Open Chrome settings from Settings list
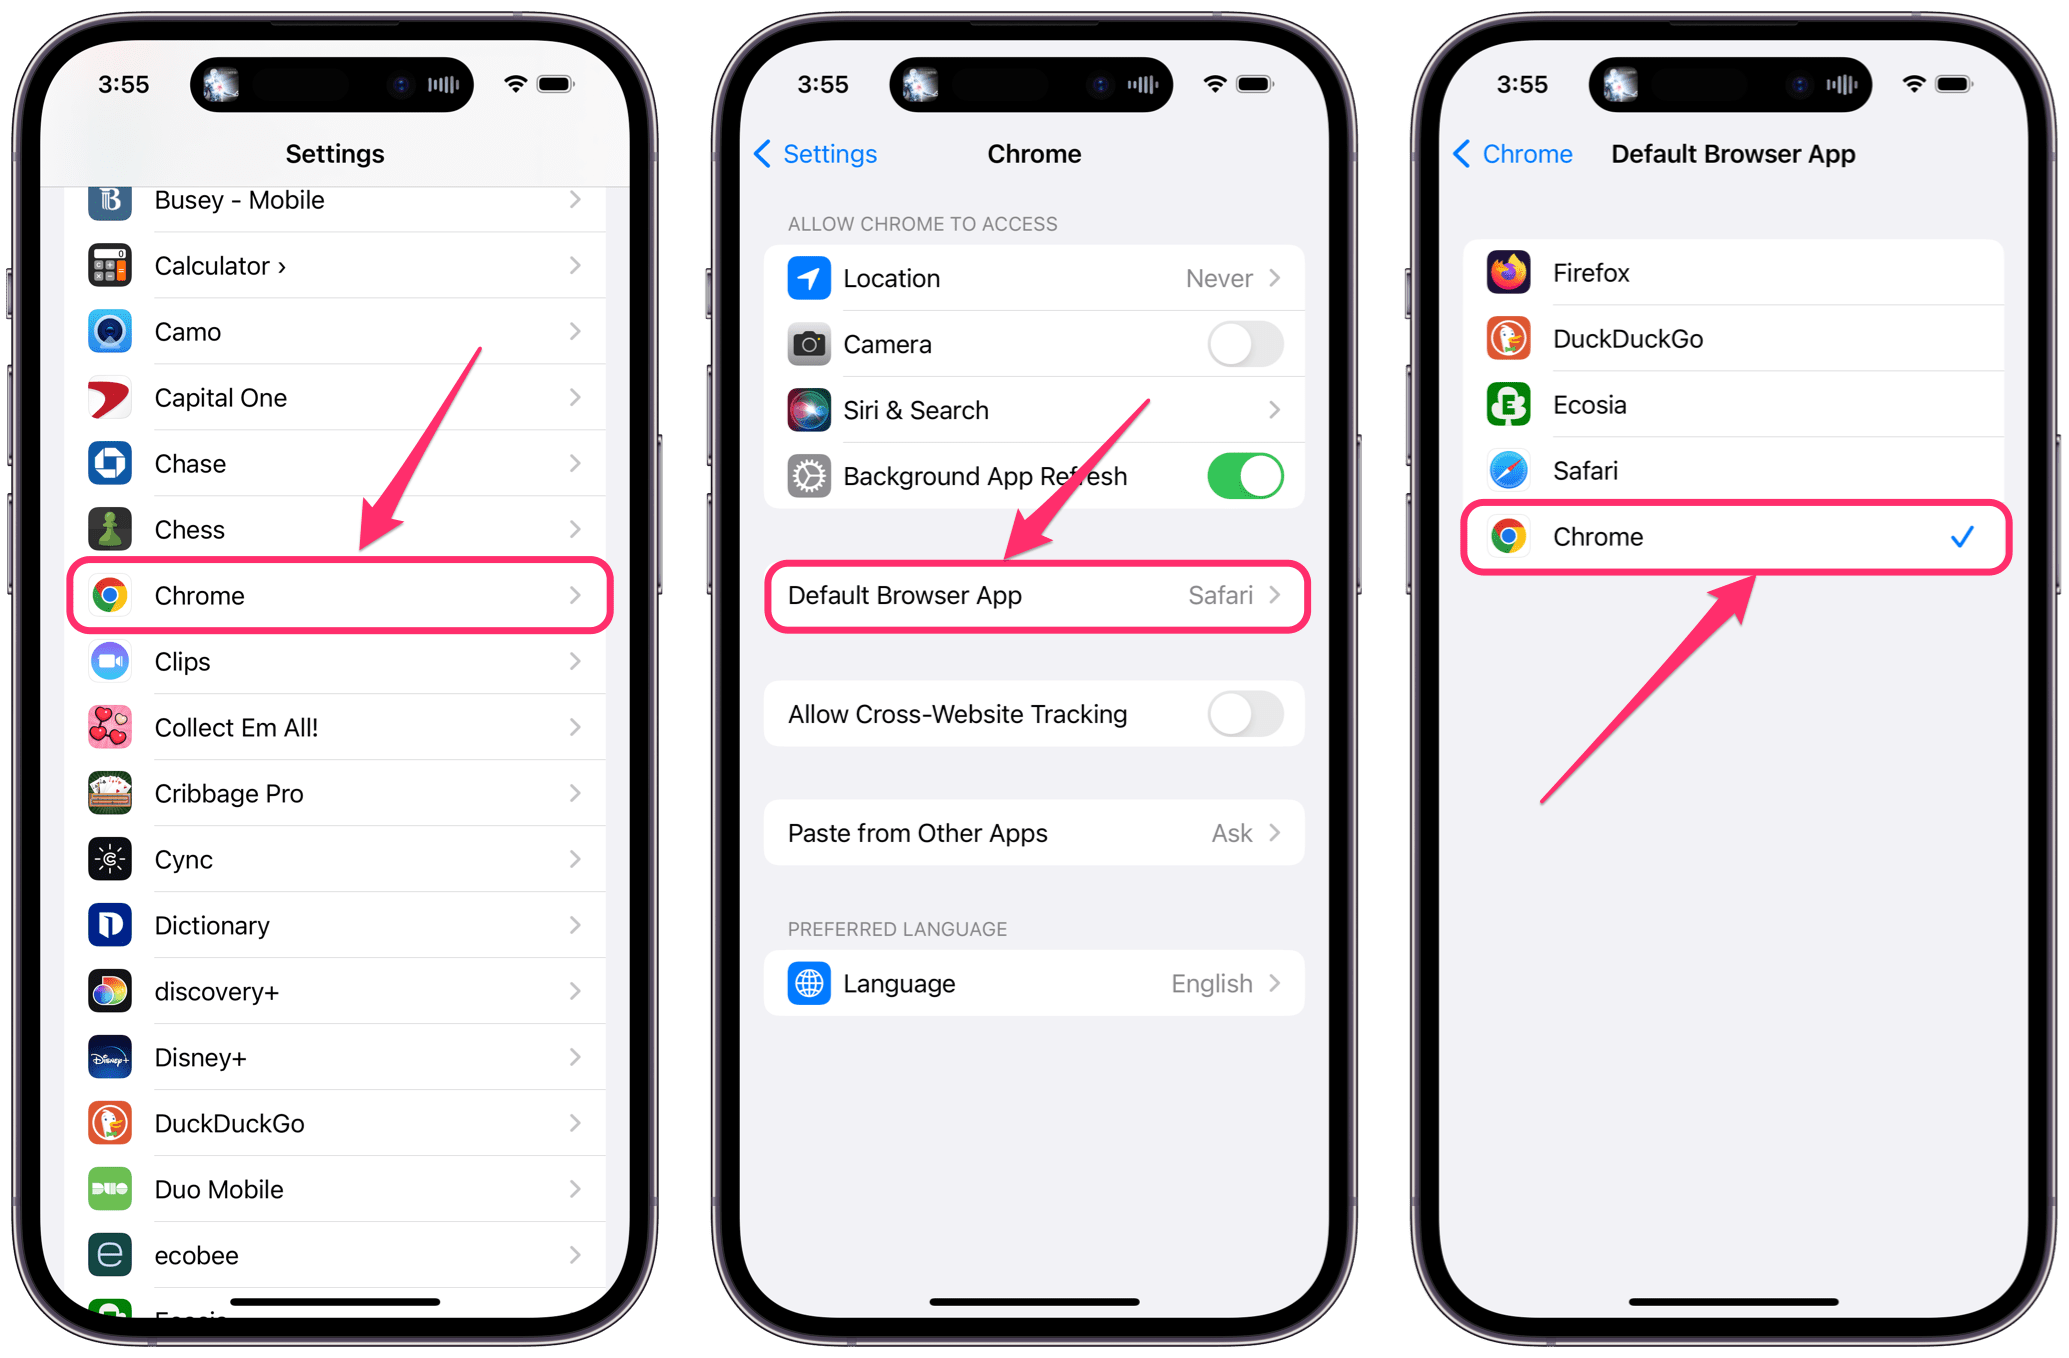The height and width of the screenshot is (1358, 2069). click(x=347, y=594)
